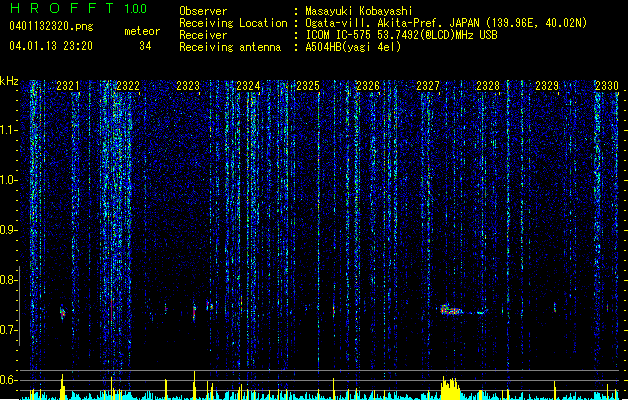Click the 2329 time marker
This screenshot has height=400, width=629.
click(x=547, y=85)
